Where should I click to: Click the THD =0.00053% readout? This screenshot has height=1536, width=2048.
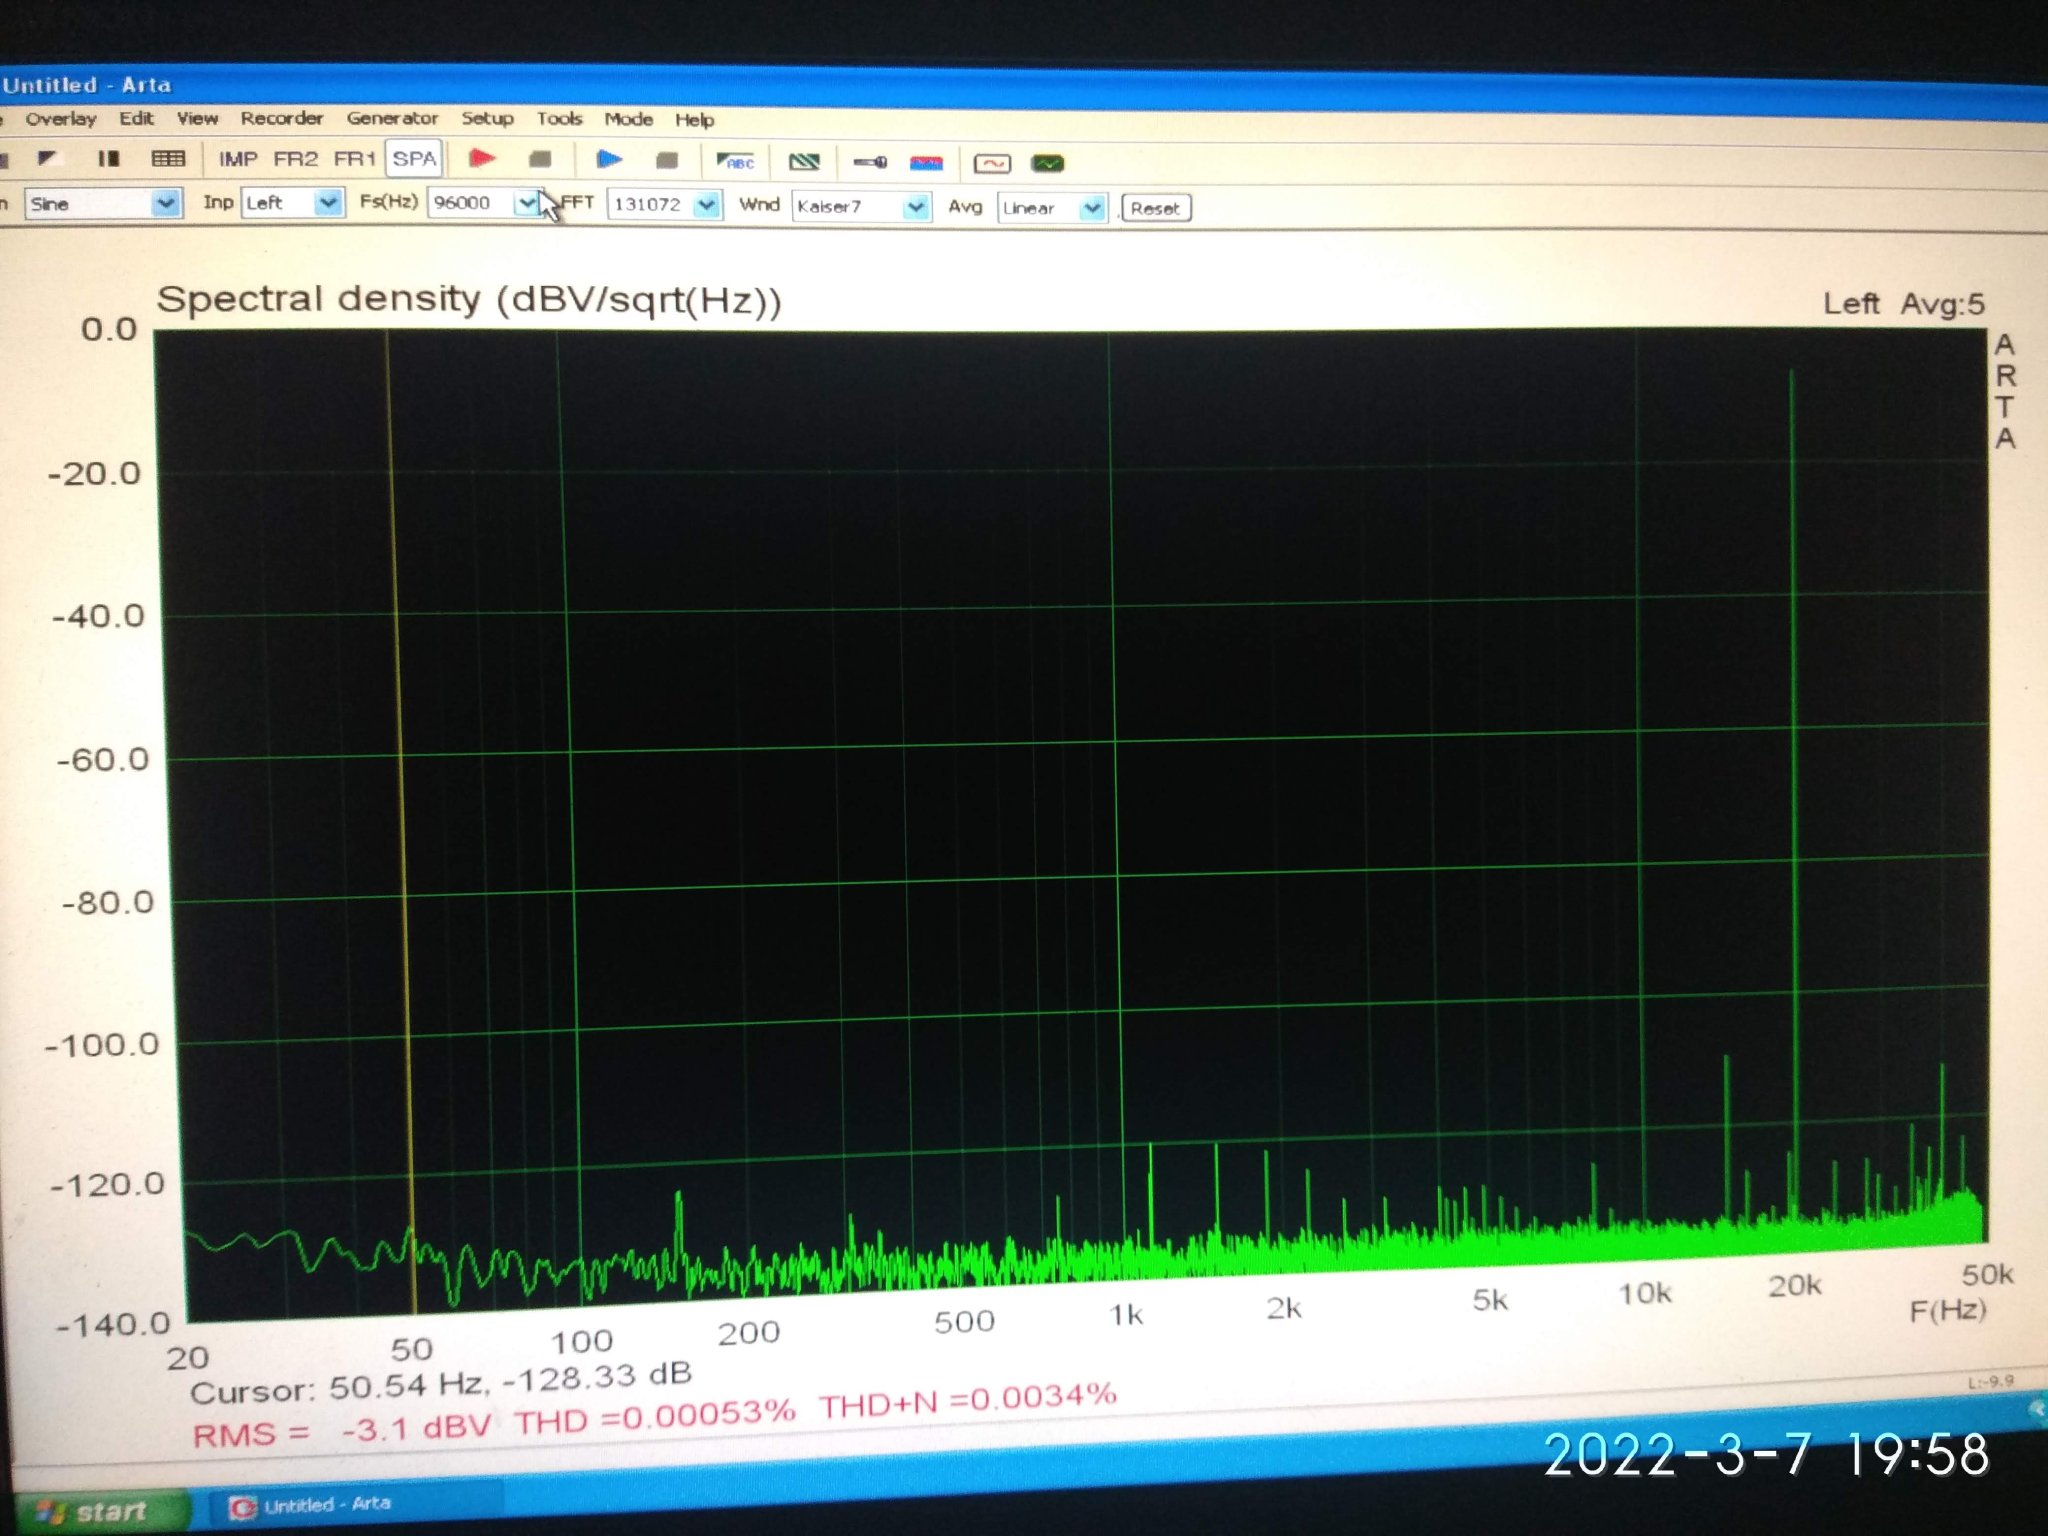point(655,1416)
